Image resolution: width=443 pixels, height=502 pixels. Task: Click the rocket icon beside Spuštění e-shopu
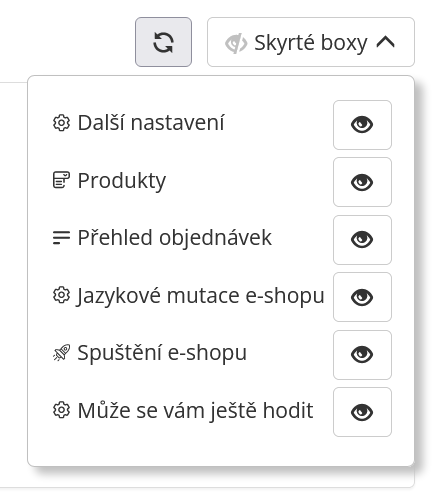click(61, 353)
